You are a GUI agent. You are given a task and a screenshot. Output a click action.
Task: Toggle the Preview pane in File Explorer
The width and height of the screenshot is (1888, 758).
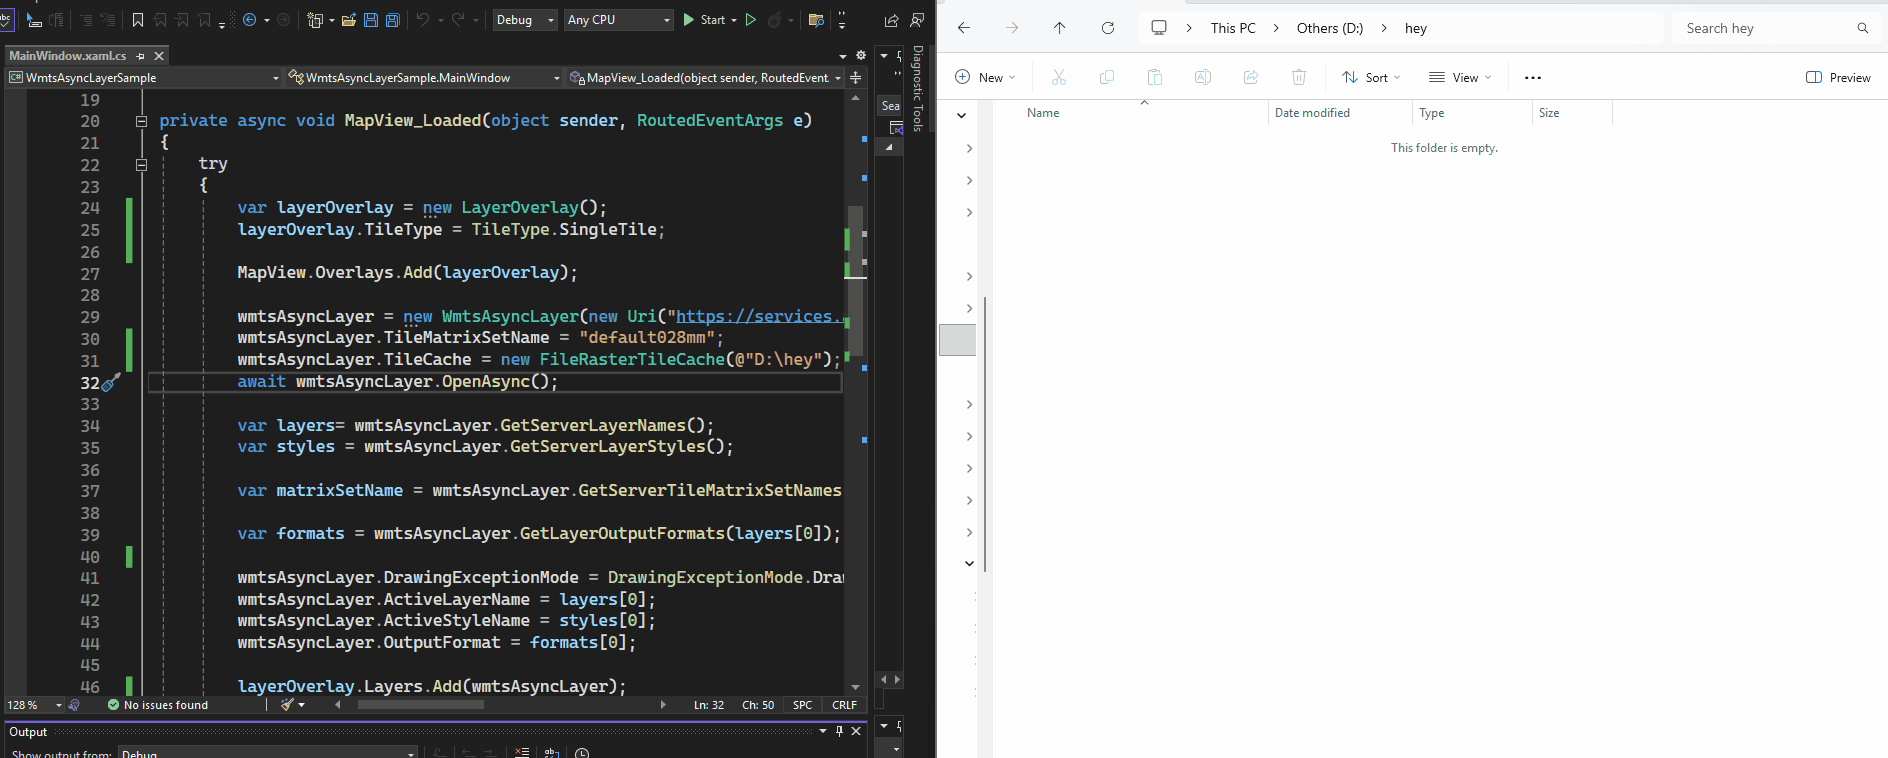click(x=1838, y=77)
